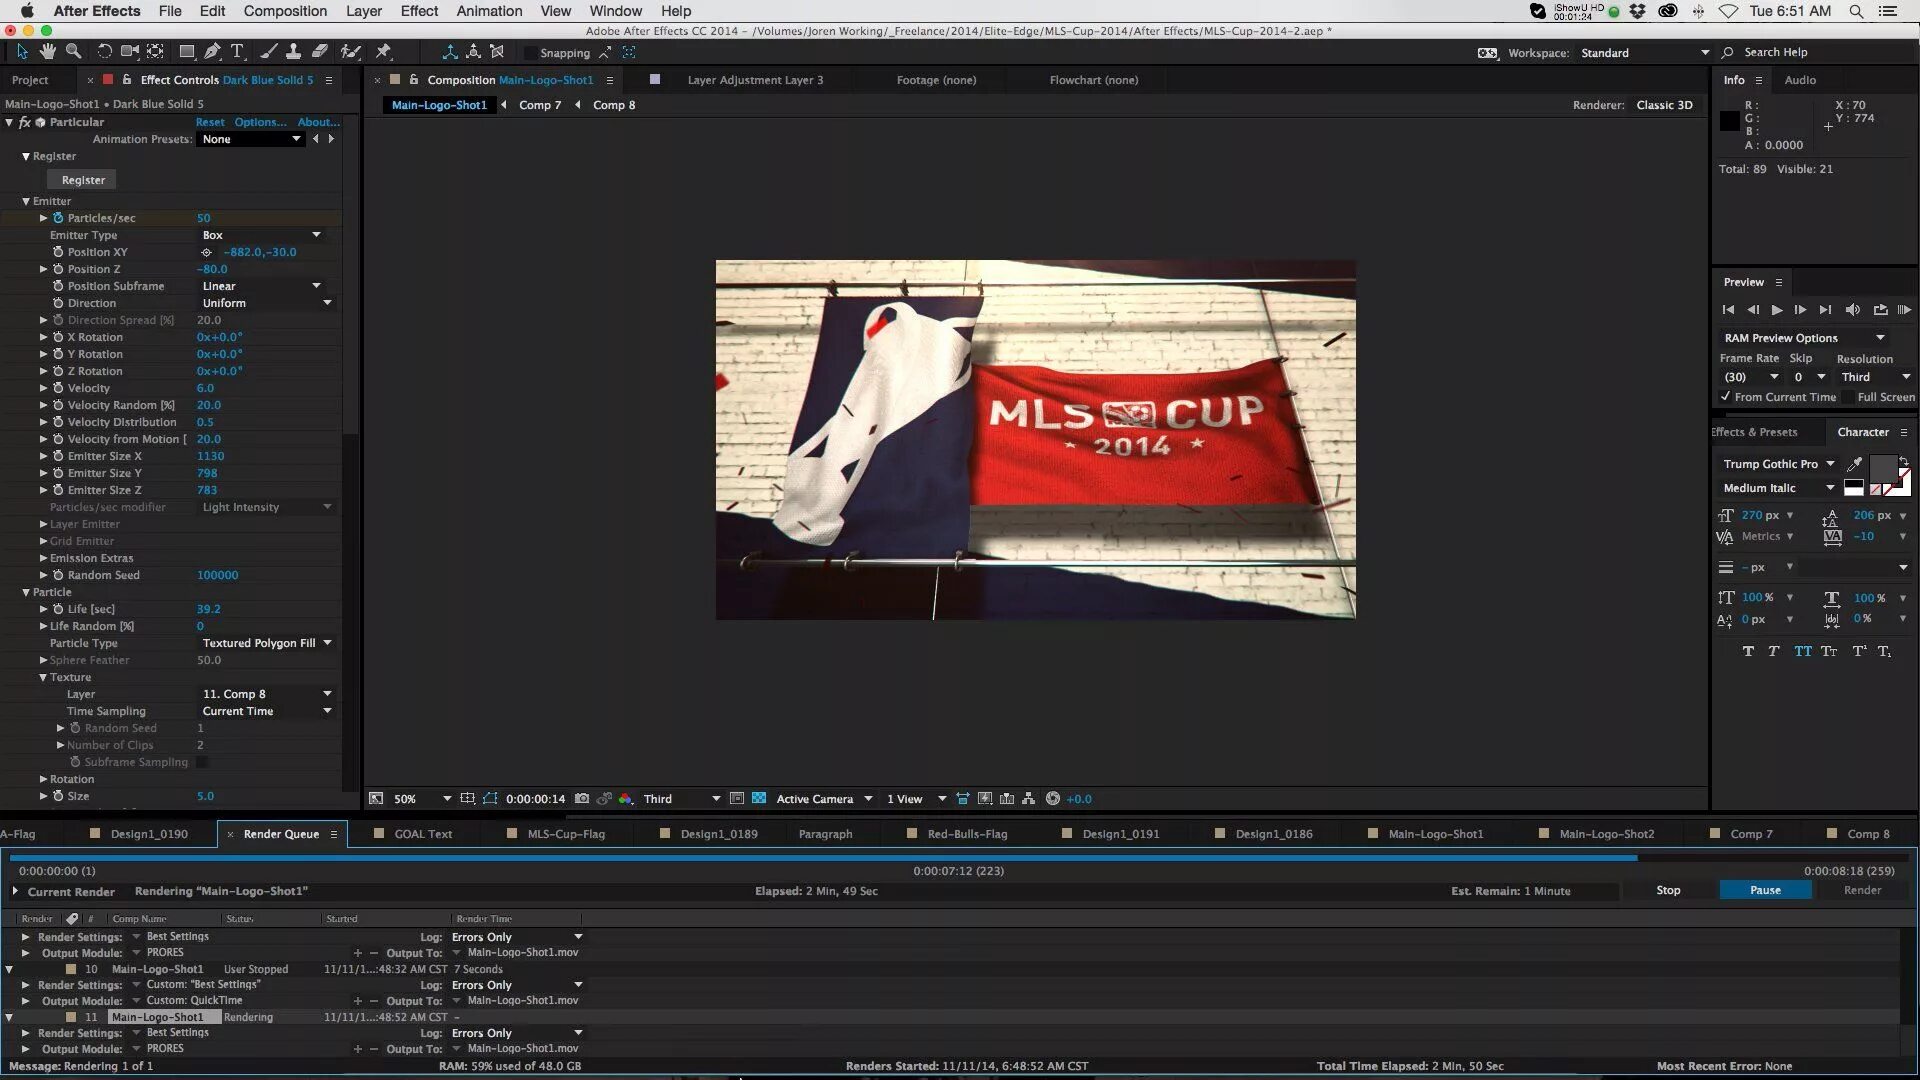Toggle the transparency grid in viewer
This screenshot has height=1080, width=1920.
(x=759, y=799)
